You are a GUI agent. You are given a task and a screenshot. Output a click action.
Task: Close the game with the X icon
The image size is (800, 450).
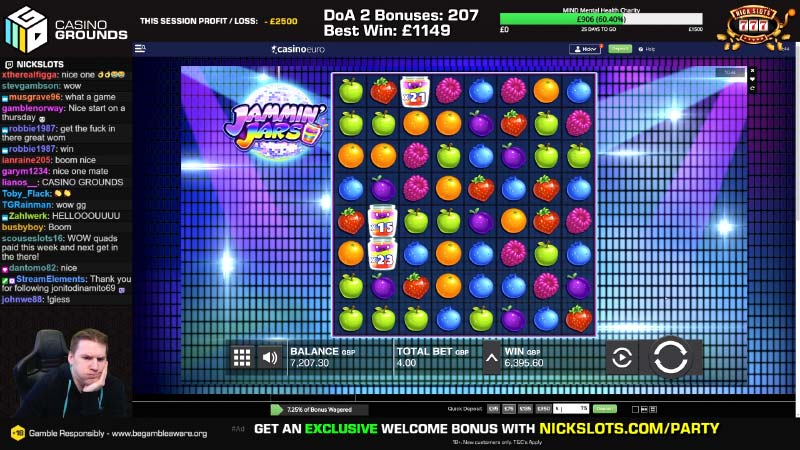tap(752, 70)
